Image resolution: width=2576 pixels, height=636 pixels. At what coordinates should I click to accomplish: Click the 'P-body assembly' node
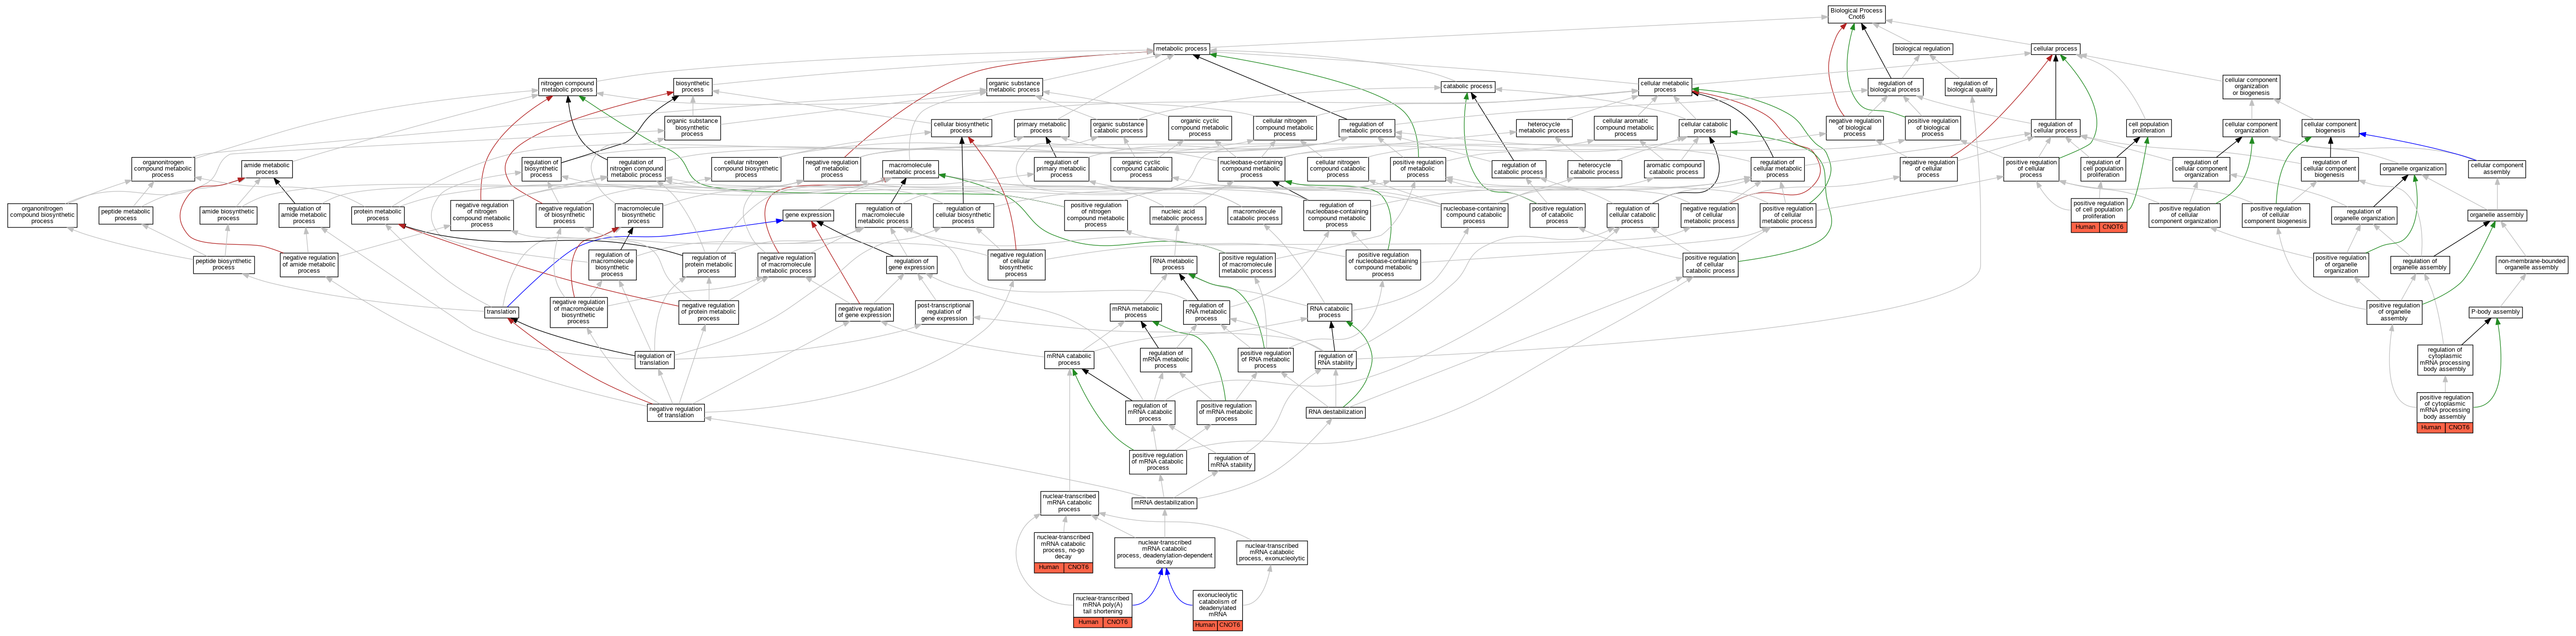pyautogui.click(x=2496, y=312)
